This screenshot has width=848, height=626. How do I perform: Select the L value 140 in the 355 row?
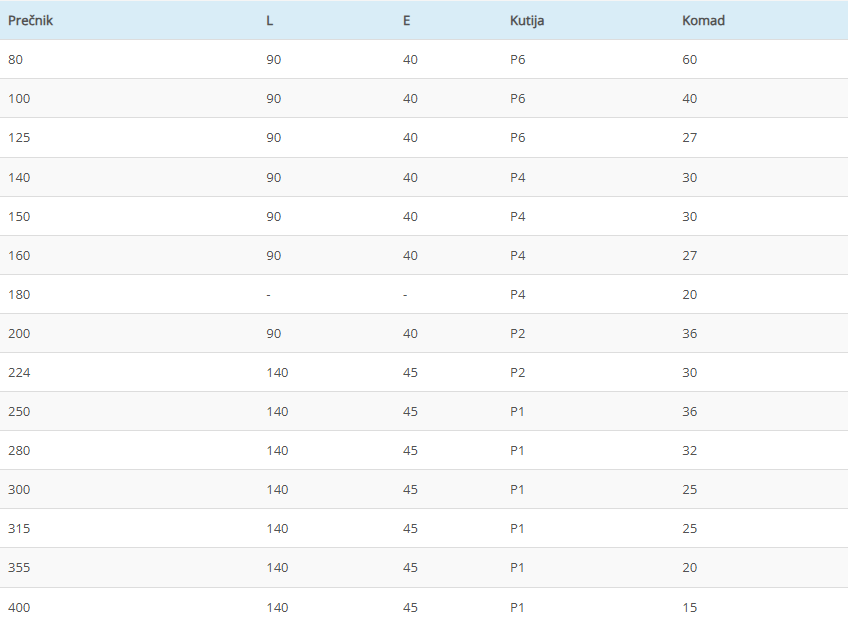(277, 567)
